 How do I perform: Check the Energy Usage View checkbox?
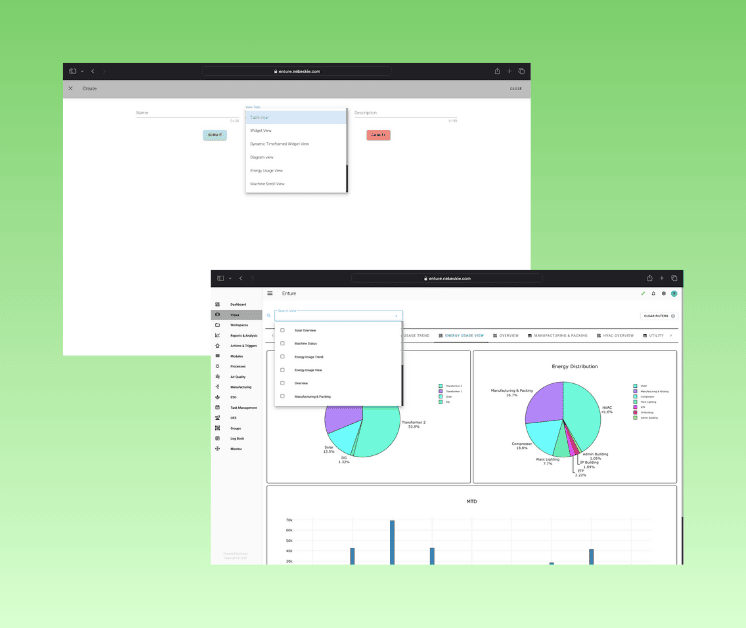(283, 370)
